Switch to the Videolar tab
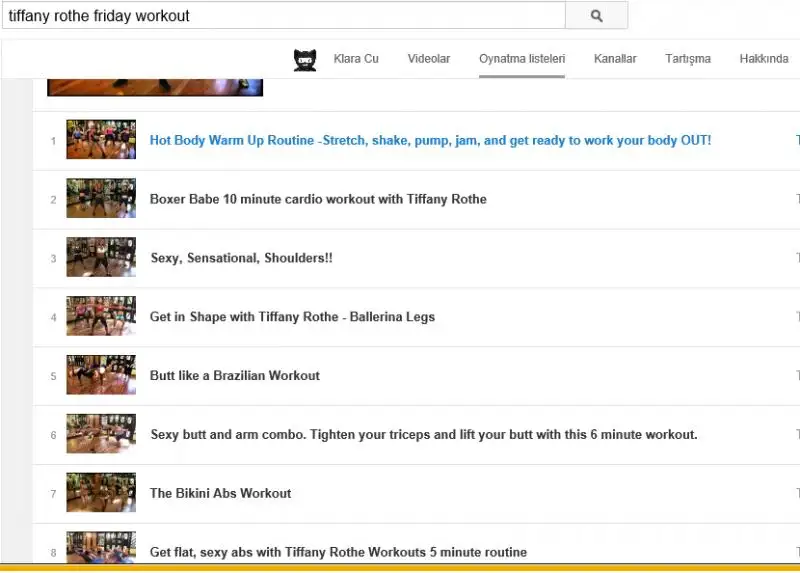Image resolution: width=800 pixels, height=573 pixels. coord(429,59)
